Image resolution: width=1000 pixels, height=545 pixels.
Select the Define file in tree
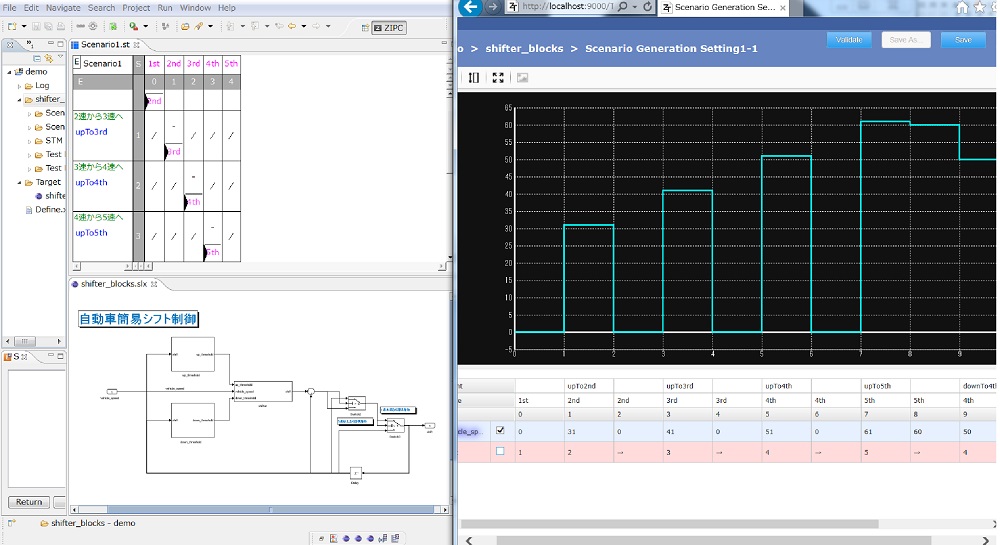48,210
